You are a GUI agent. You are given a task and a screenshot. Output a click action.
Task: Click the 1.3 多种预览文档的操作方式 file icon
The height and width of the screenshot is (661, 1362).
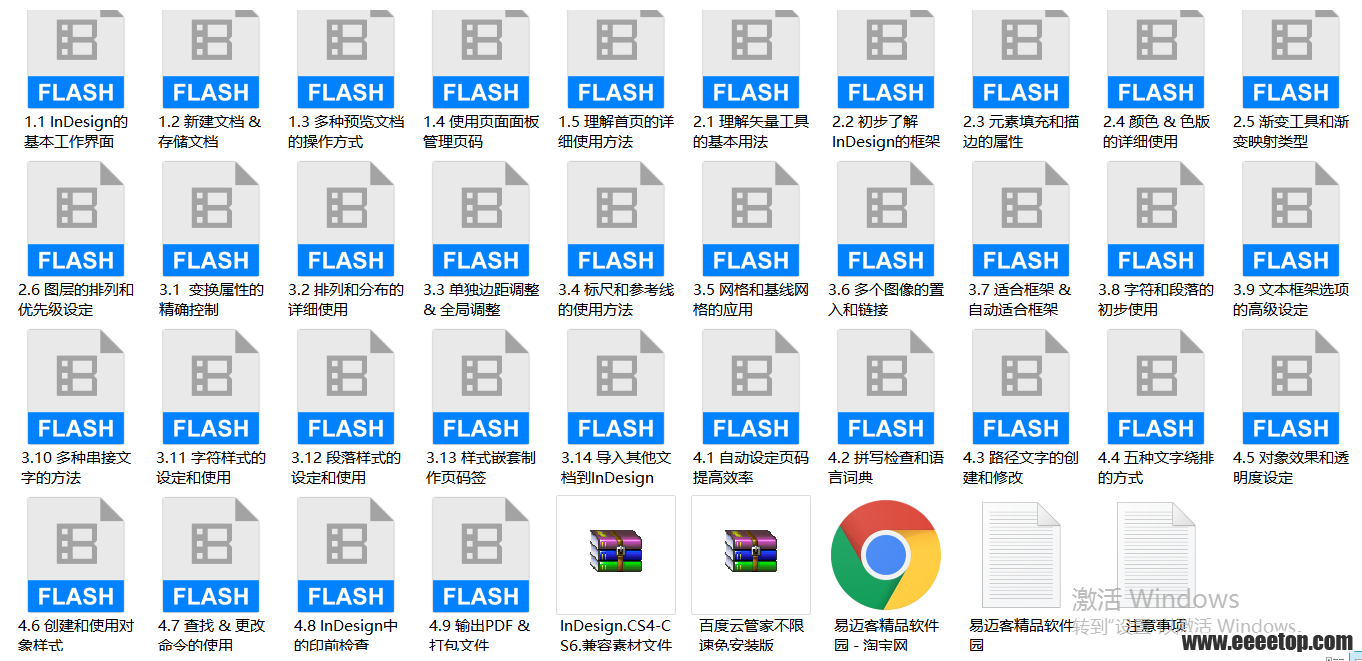click(x=346, y=58)
